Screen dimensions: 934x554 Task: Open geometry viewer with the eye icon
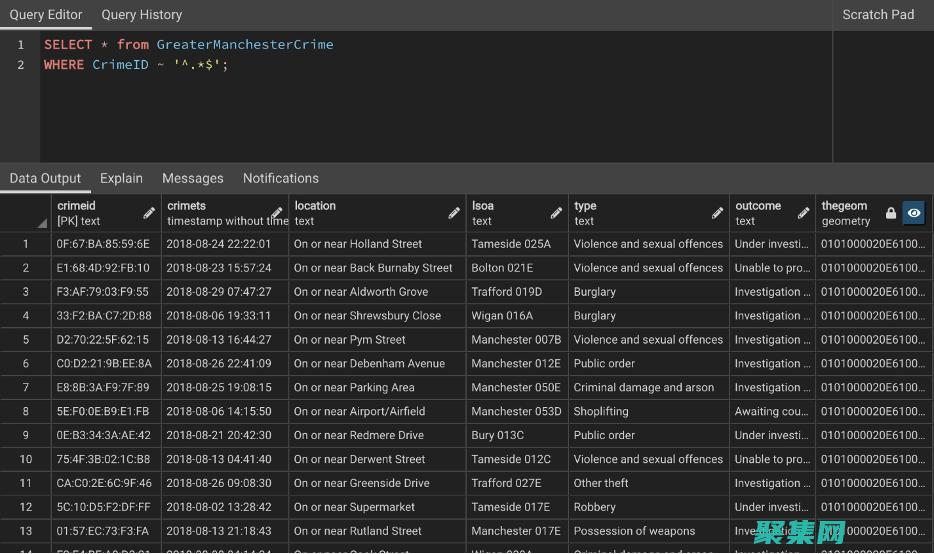pyautogui.click(x=914, y=213)
